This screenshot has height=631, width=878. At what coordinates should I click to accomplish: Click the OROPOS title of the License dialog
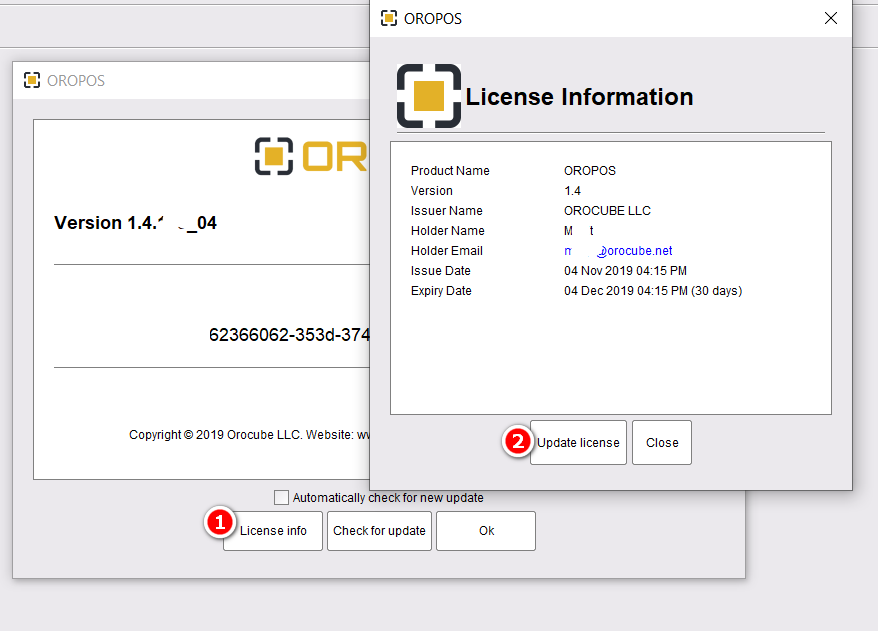click(433, 19)
